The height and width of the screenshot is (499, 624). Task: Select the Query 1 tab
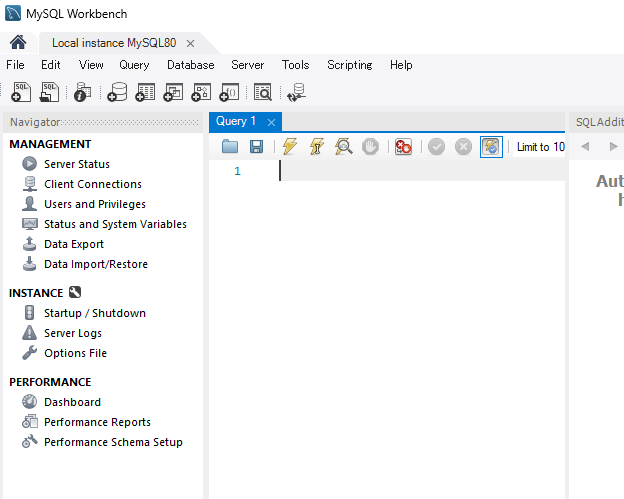pos(236,121)
